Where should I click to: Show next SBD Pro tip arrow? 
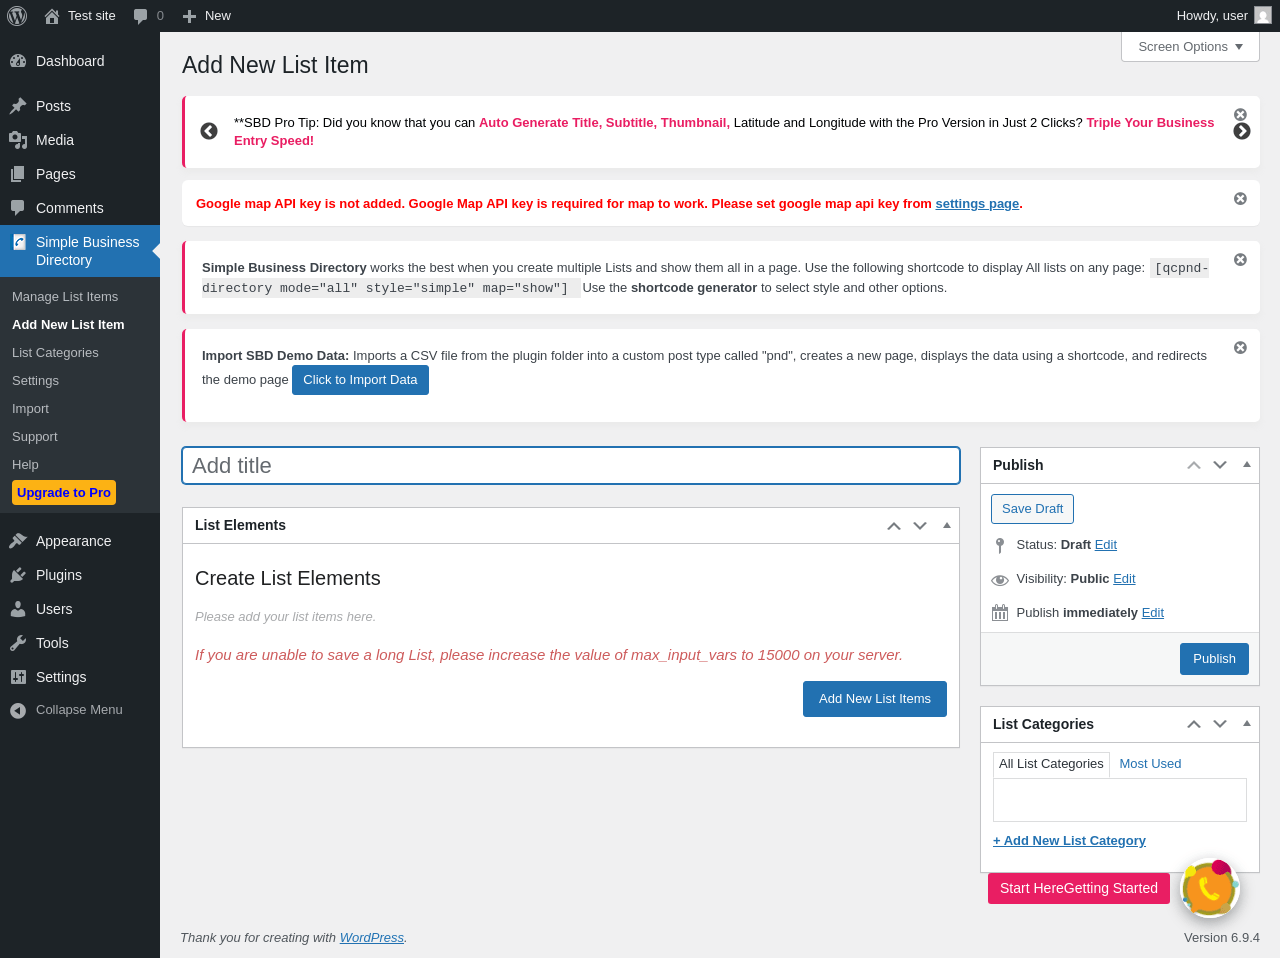[x=1242, y=131]
